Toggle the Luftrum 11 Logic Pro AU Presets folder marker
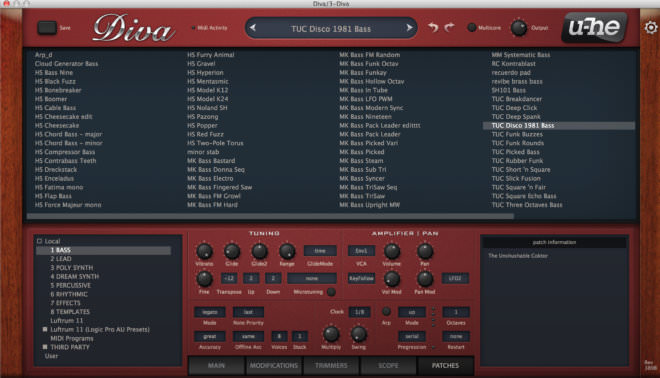 [x=45, y=330]
